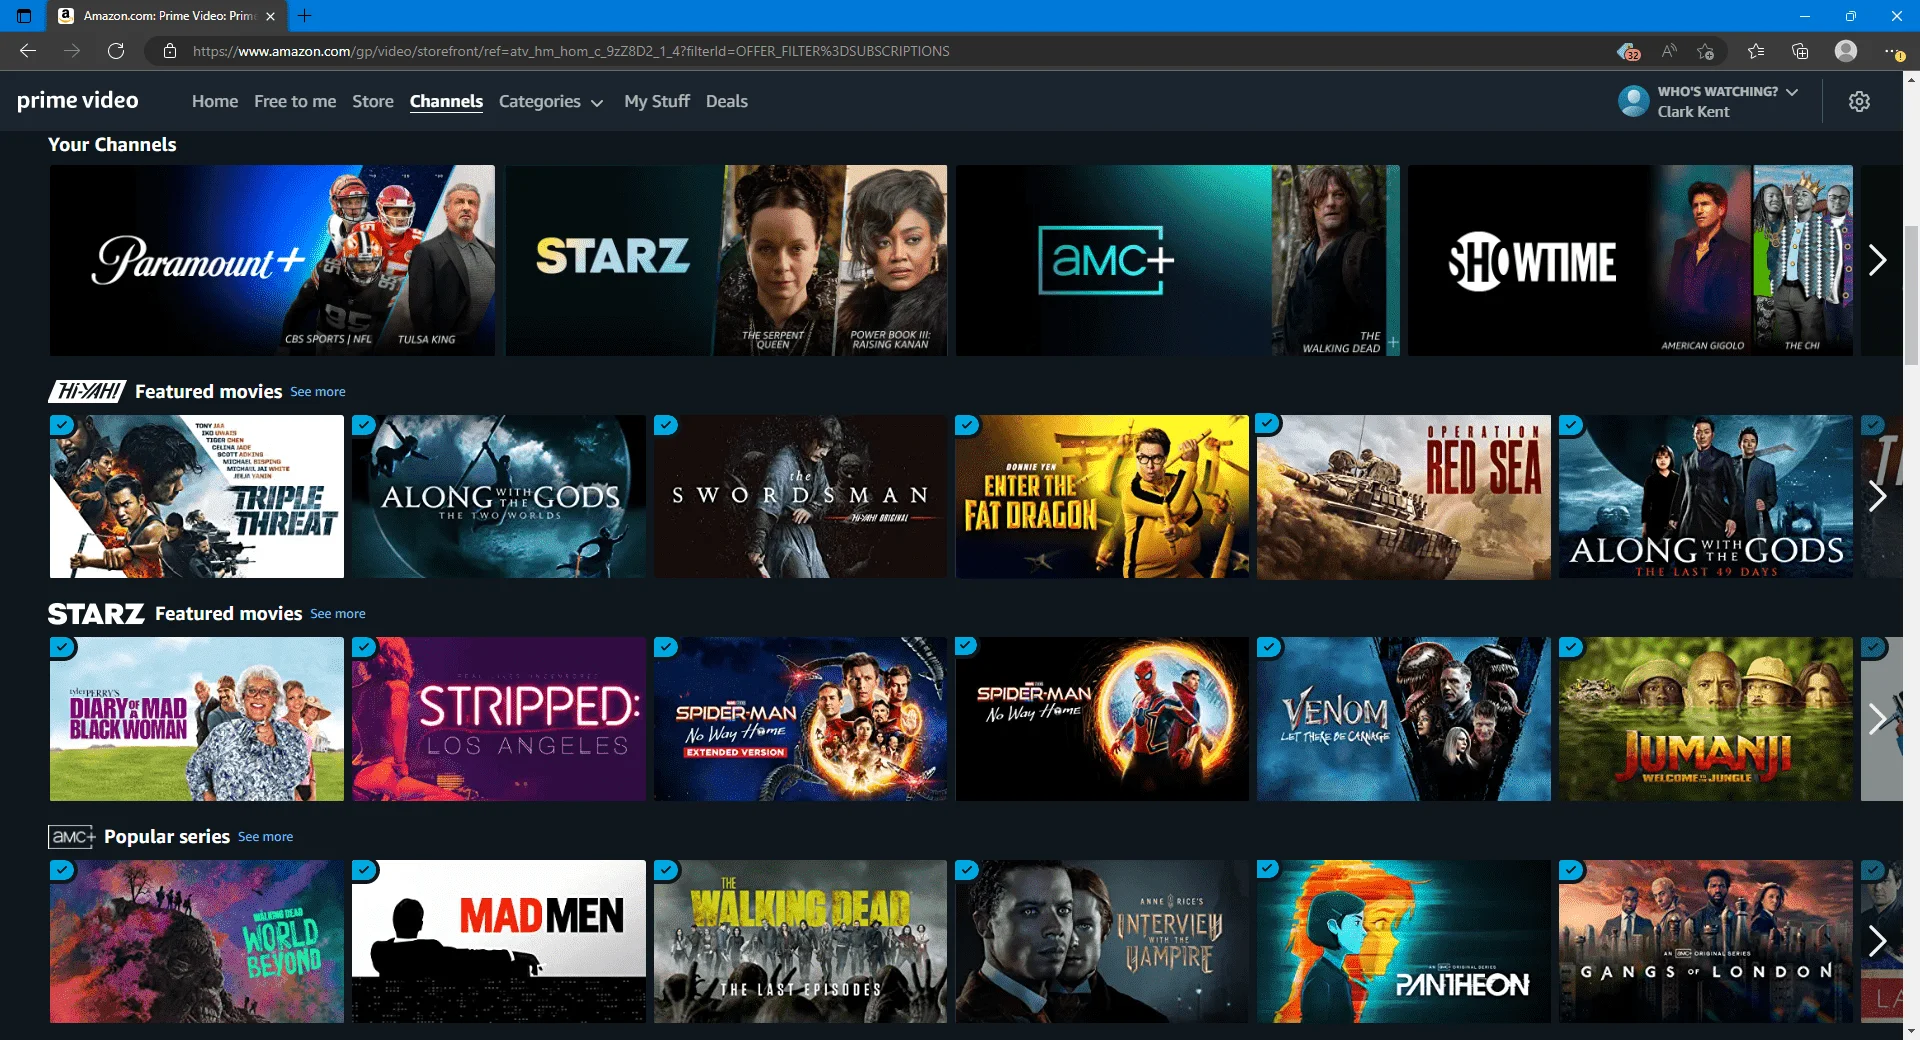Toggle checkmark badge on Mad Men
The width and height of the screenshot is (1920, 1040).
coord(364,871)
